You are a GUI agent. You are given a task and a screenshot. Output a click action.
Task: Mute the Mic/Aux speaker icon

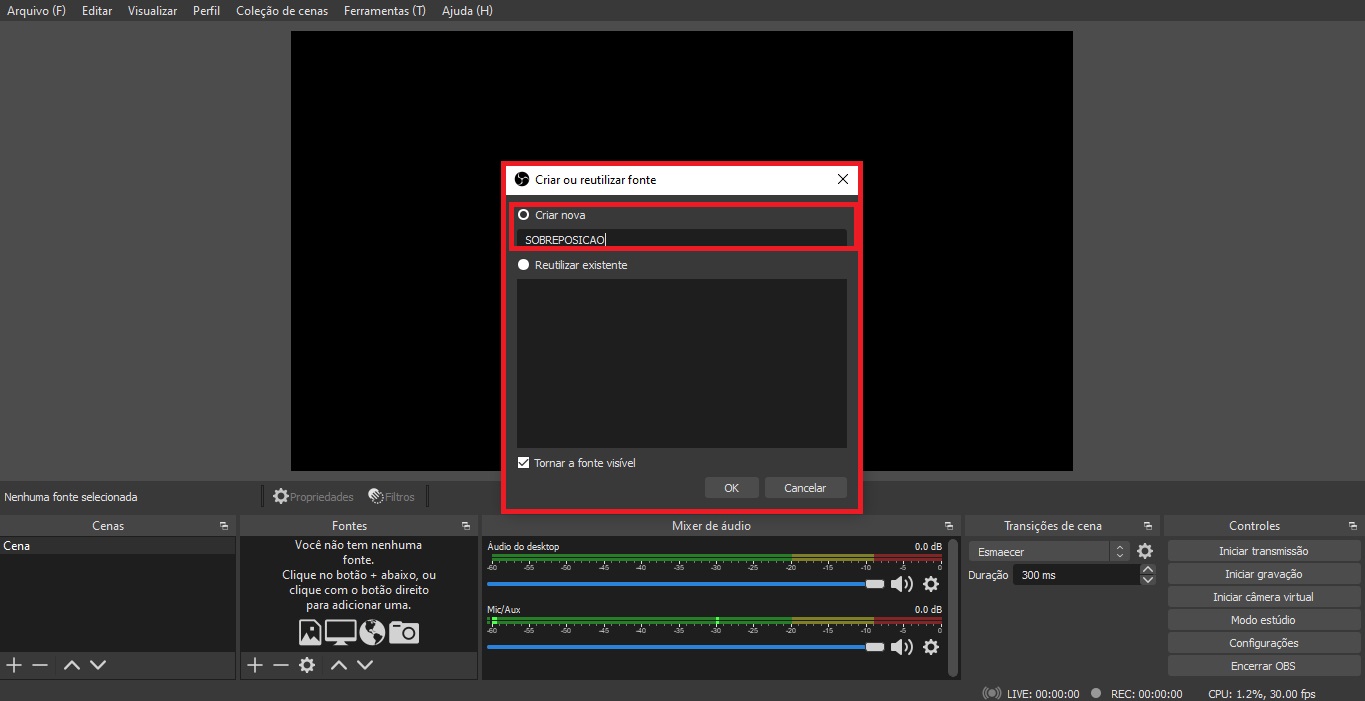pos(901,647)
